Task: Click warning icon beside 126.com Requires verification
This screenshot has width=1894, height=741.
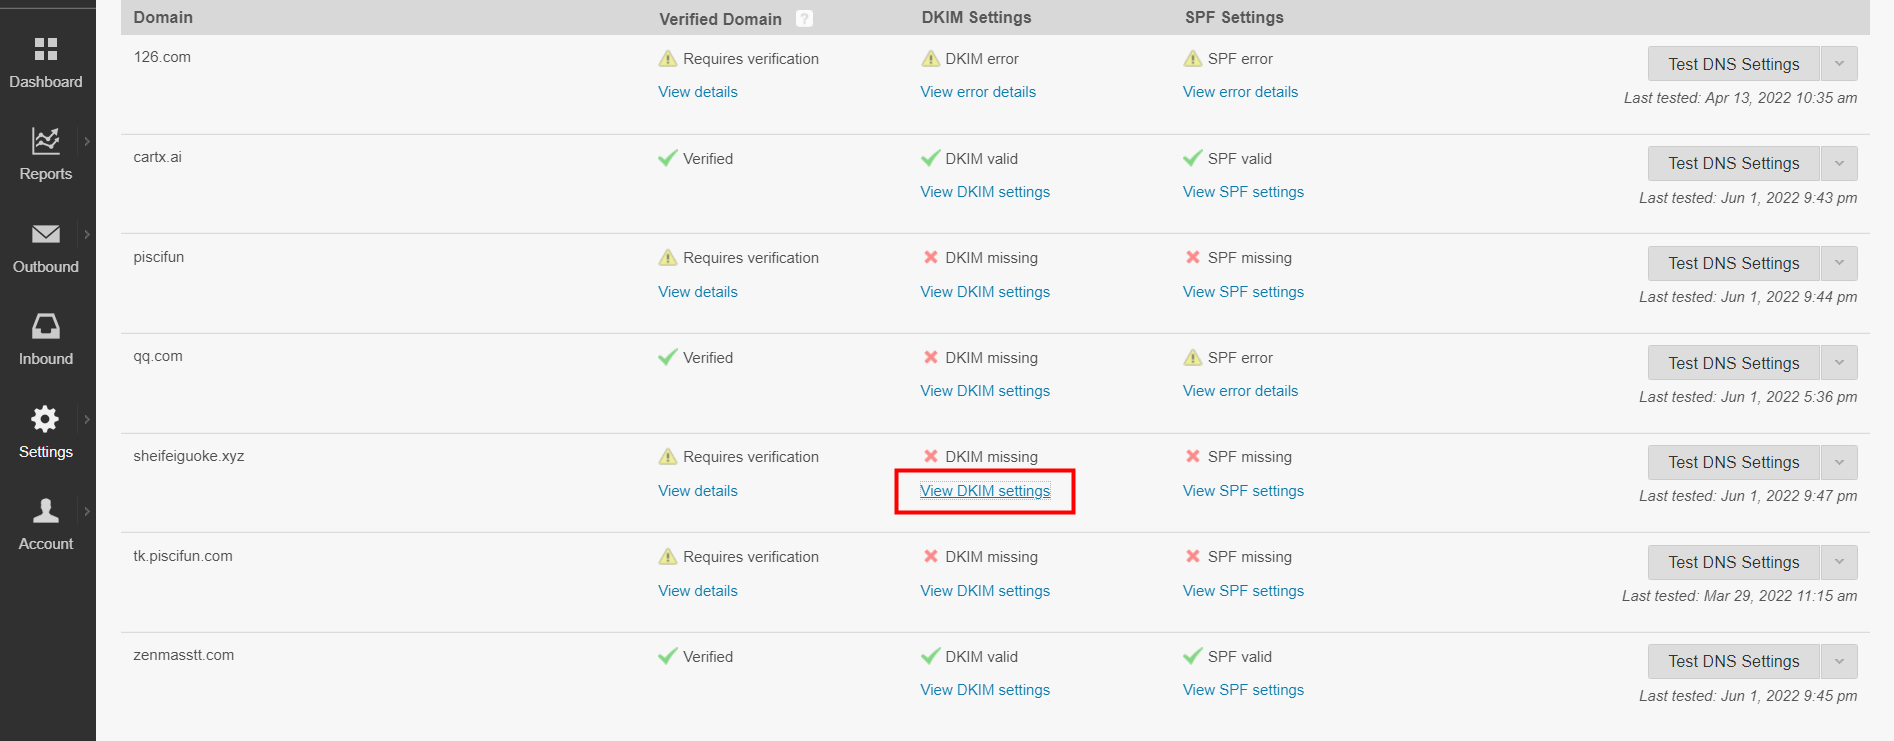Action: 668,58
